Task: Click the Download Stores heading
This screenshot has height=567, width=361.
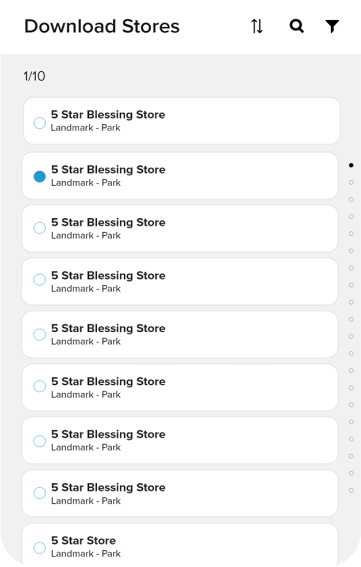Action: (102, 26)
